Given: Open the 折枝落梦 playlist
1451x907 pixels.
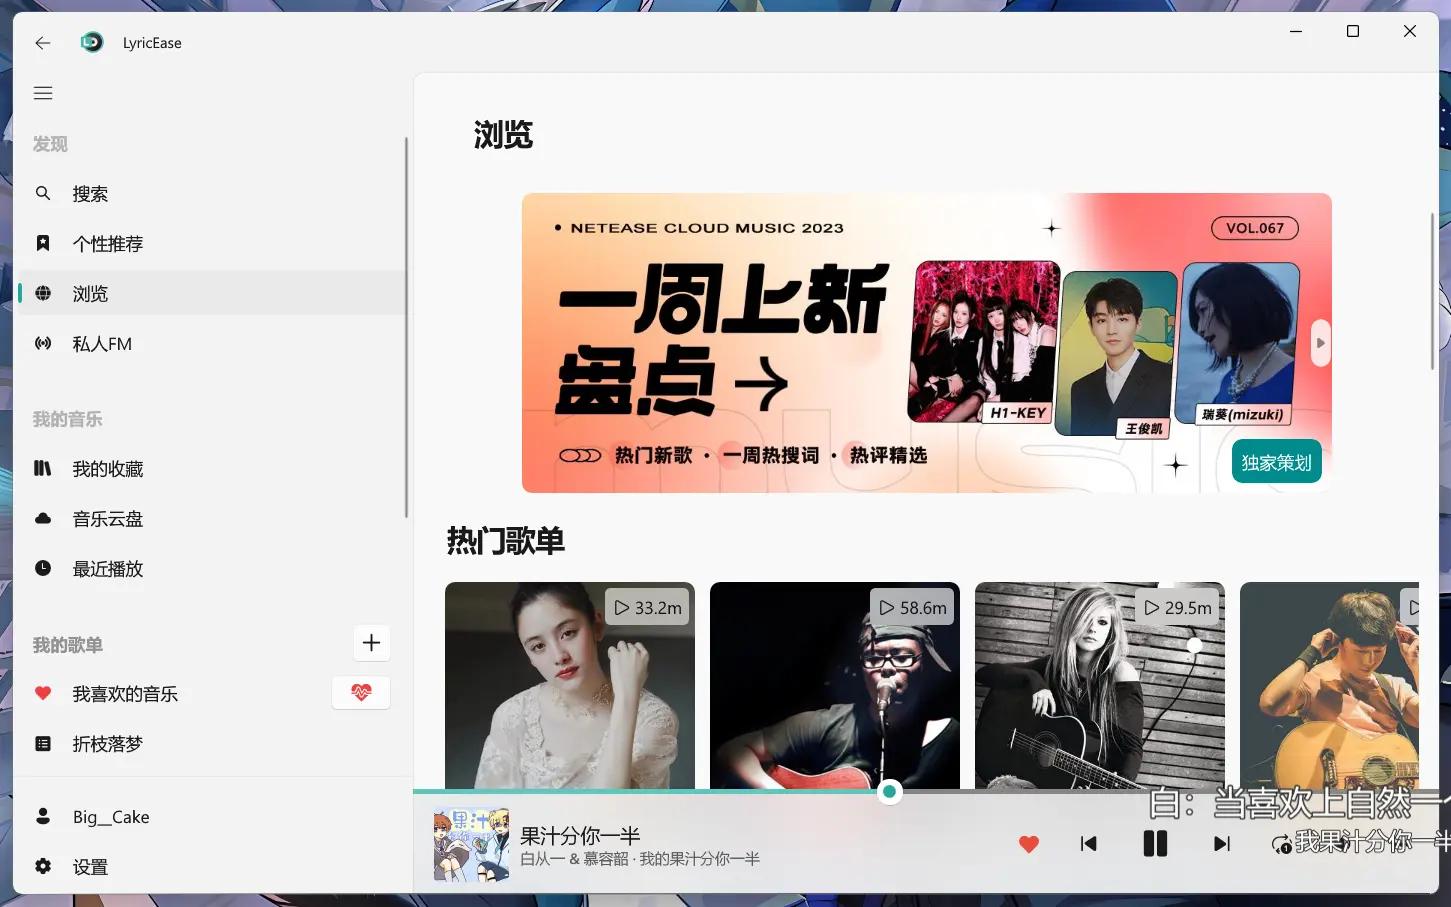Looking at the screenshot, I should [x=107, y=744].
